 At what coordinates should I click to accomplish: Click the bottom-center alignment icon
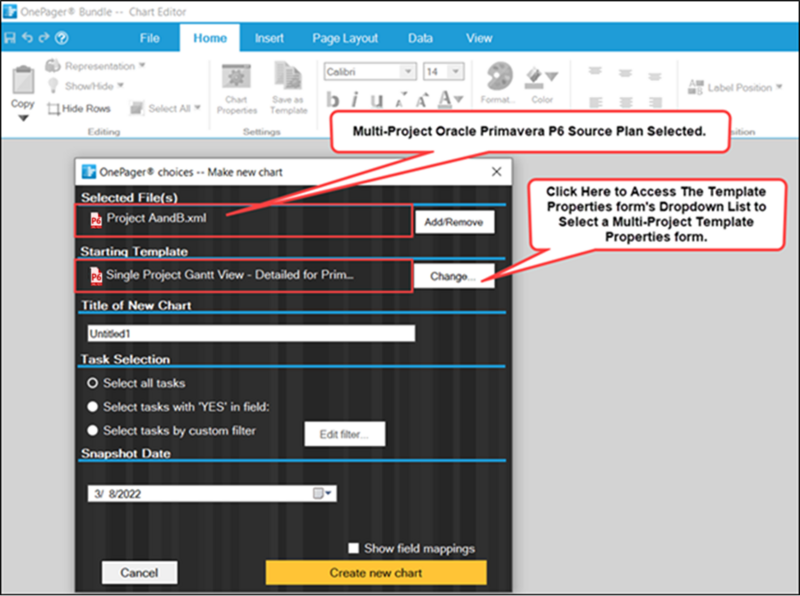[626, 103]
